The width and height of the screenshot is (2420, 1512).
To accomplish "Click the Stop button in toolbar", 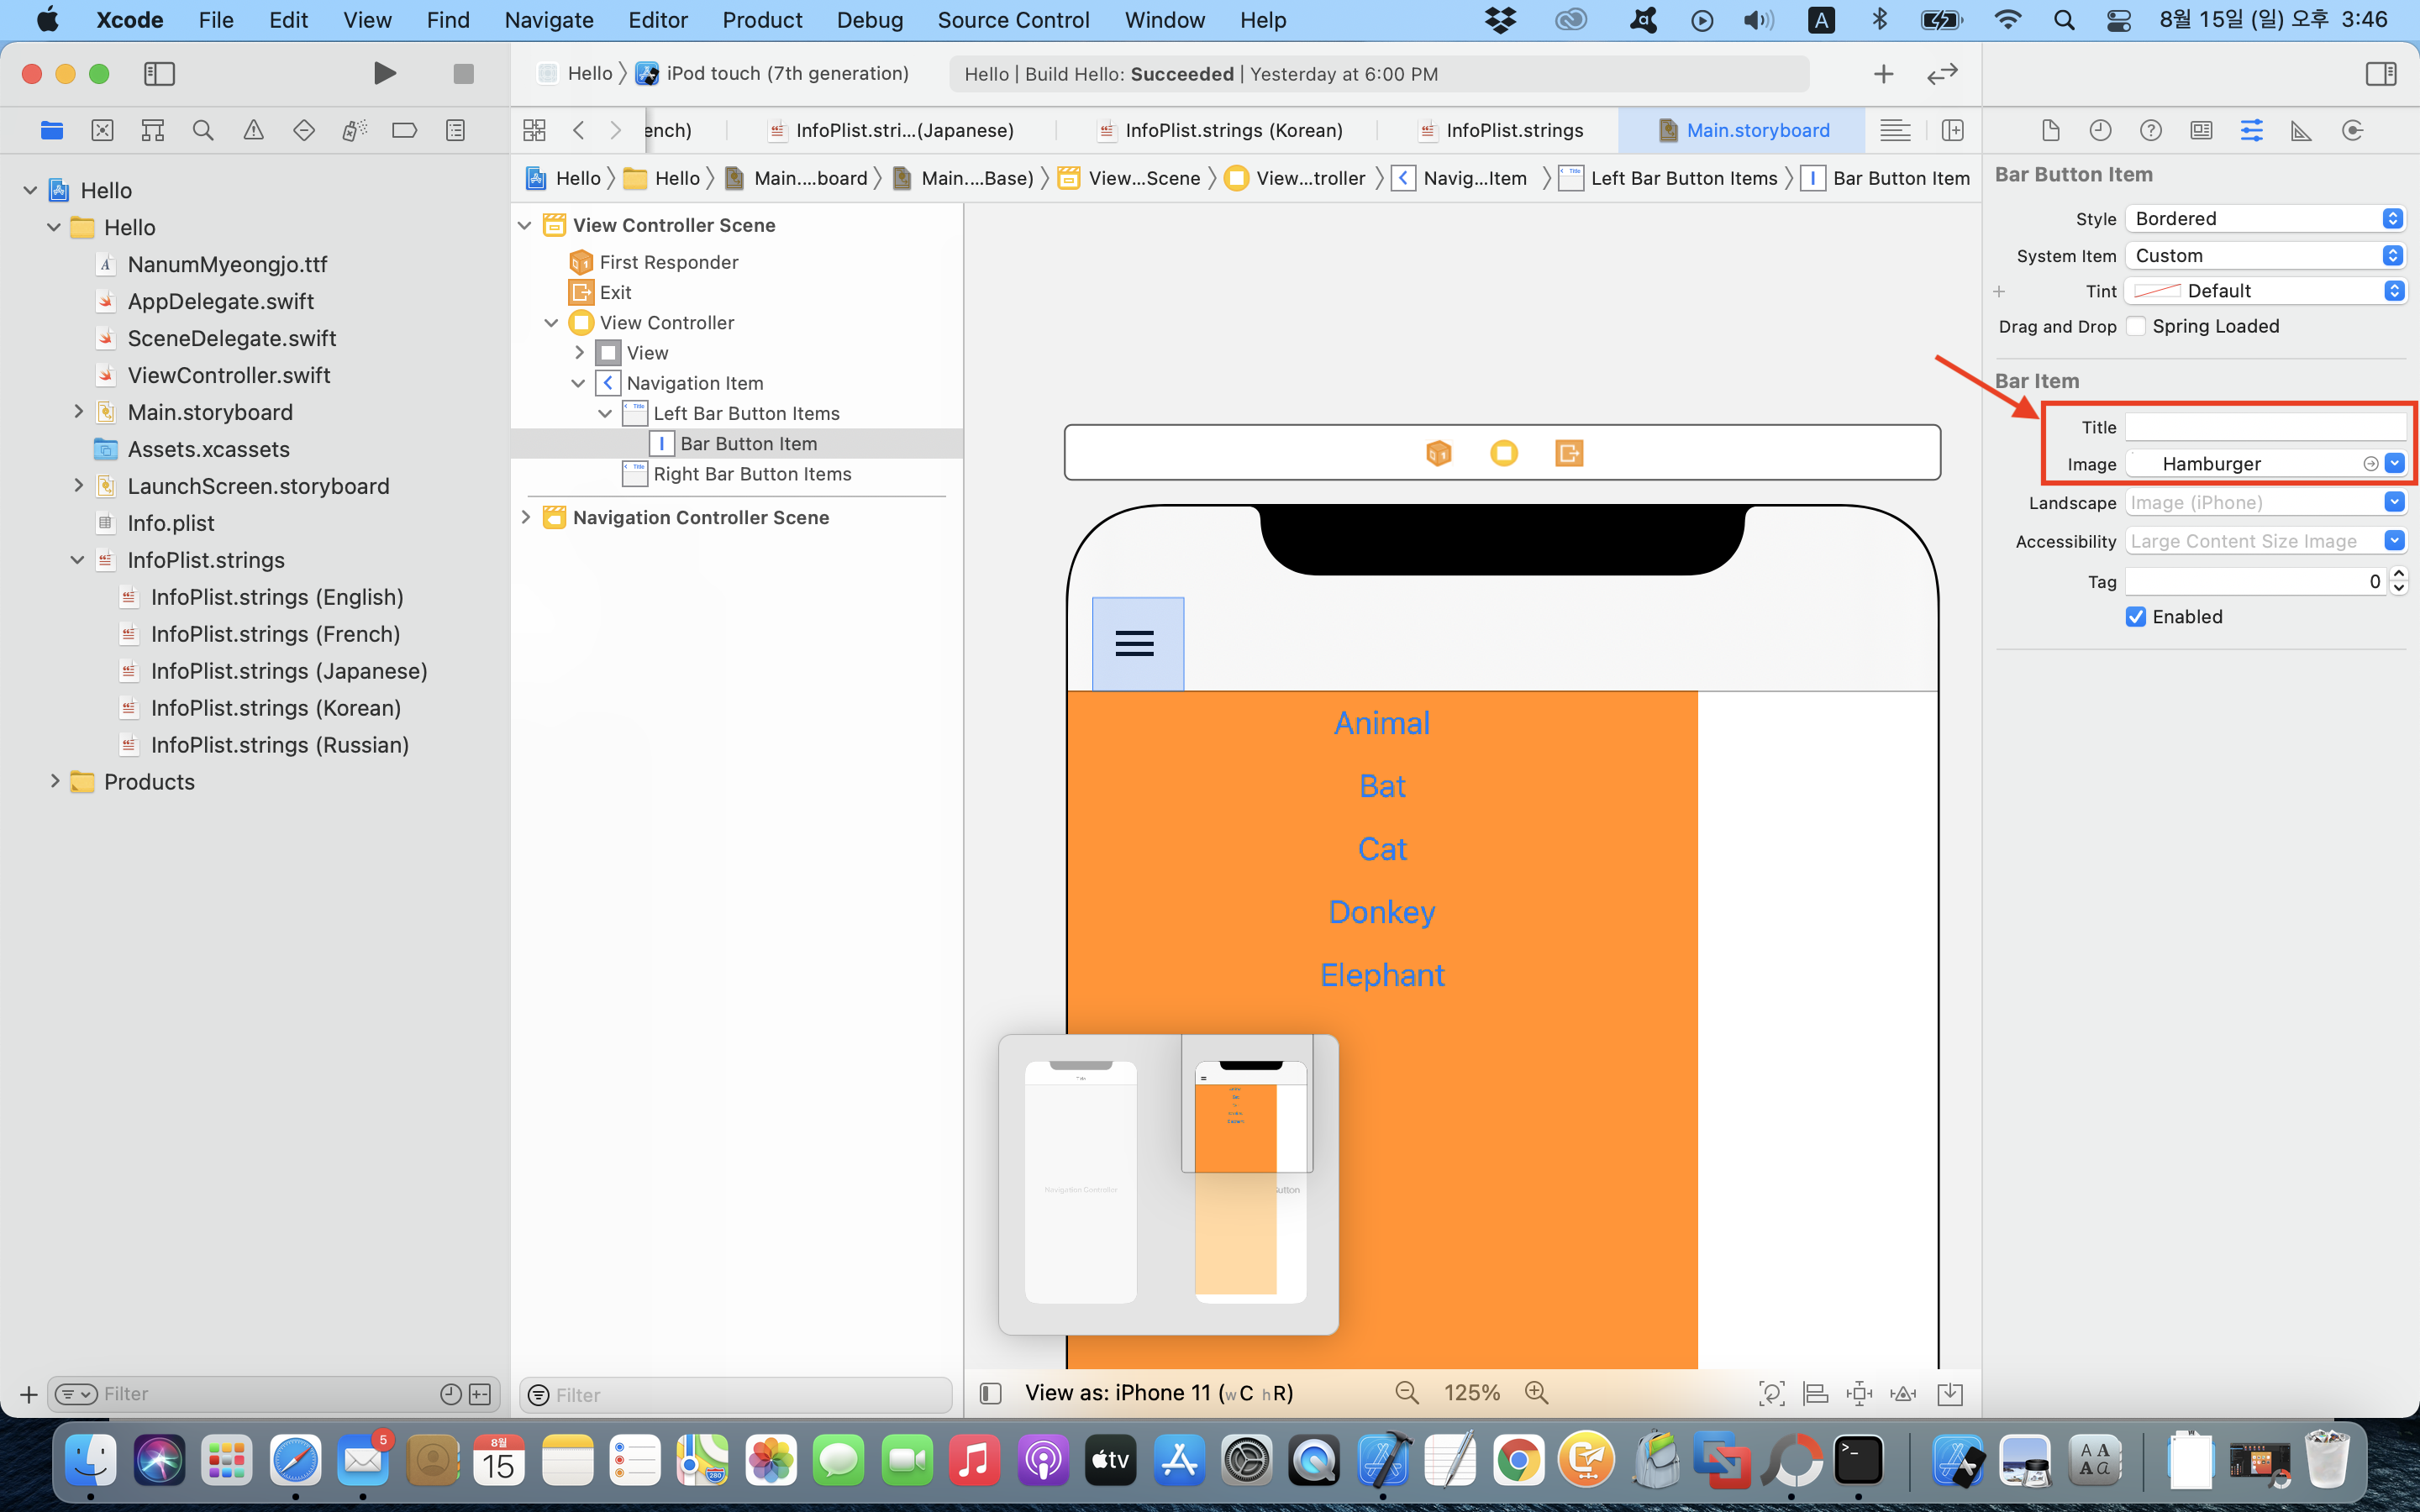I will click(x=463, y=73).
